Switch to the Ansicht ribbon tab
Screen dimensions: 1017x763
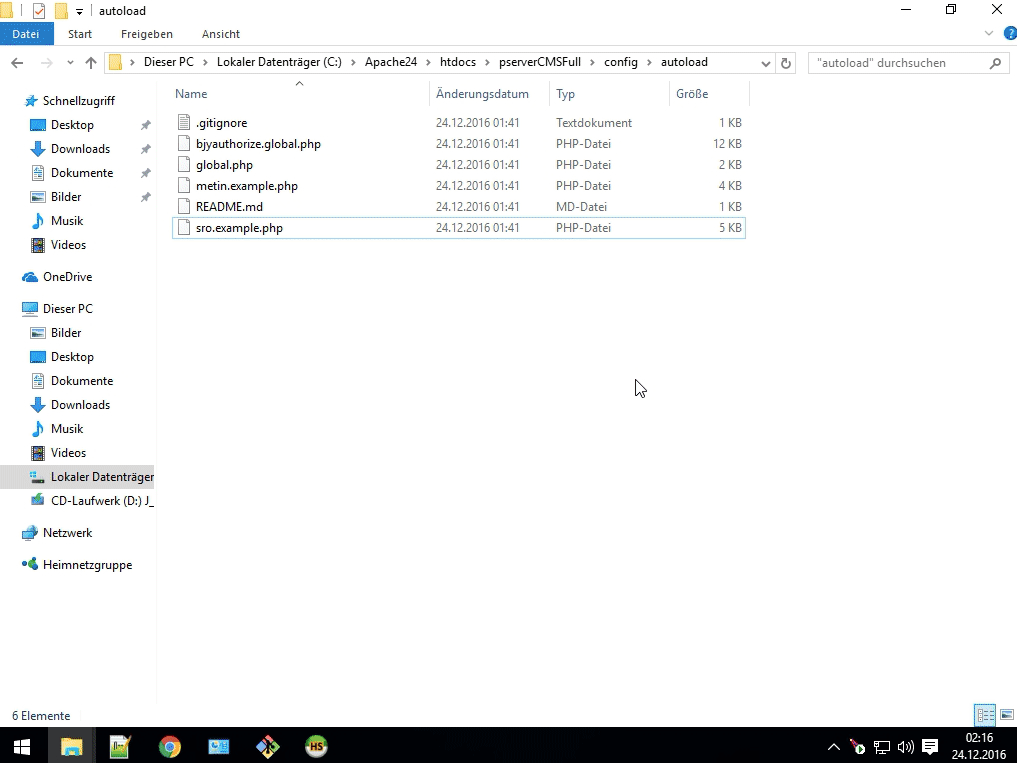[220, 34]
